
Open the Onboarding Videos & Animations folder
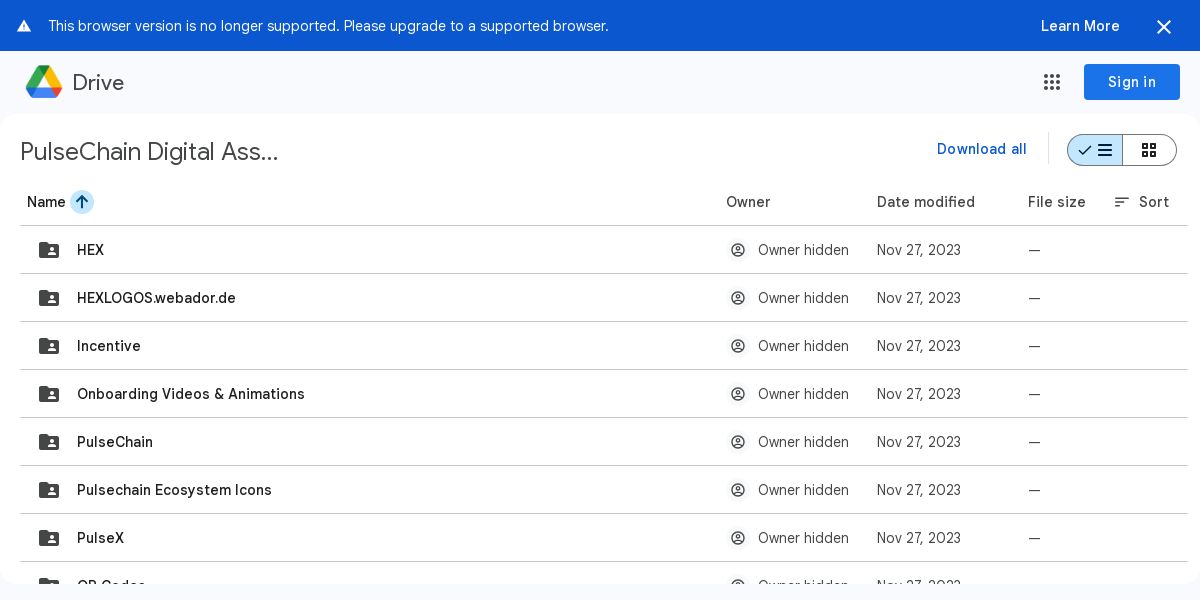(191, 394)
